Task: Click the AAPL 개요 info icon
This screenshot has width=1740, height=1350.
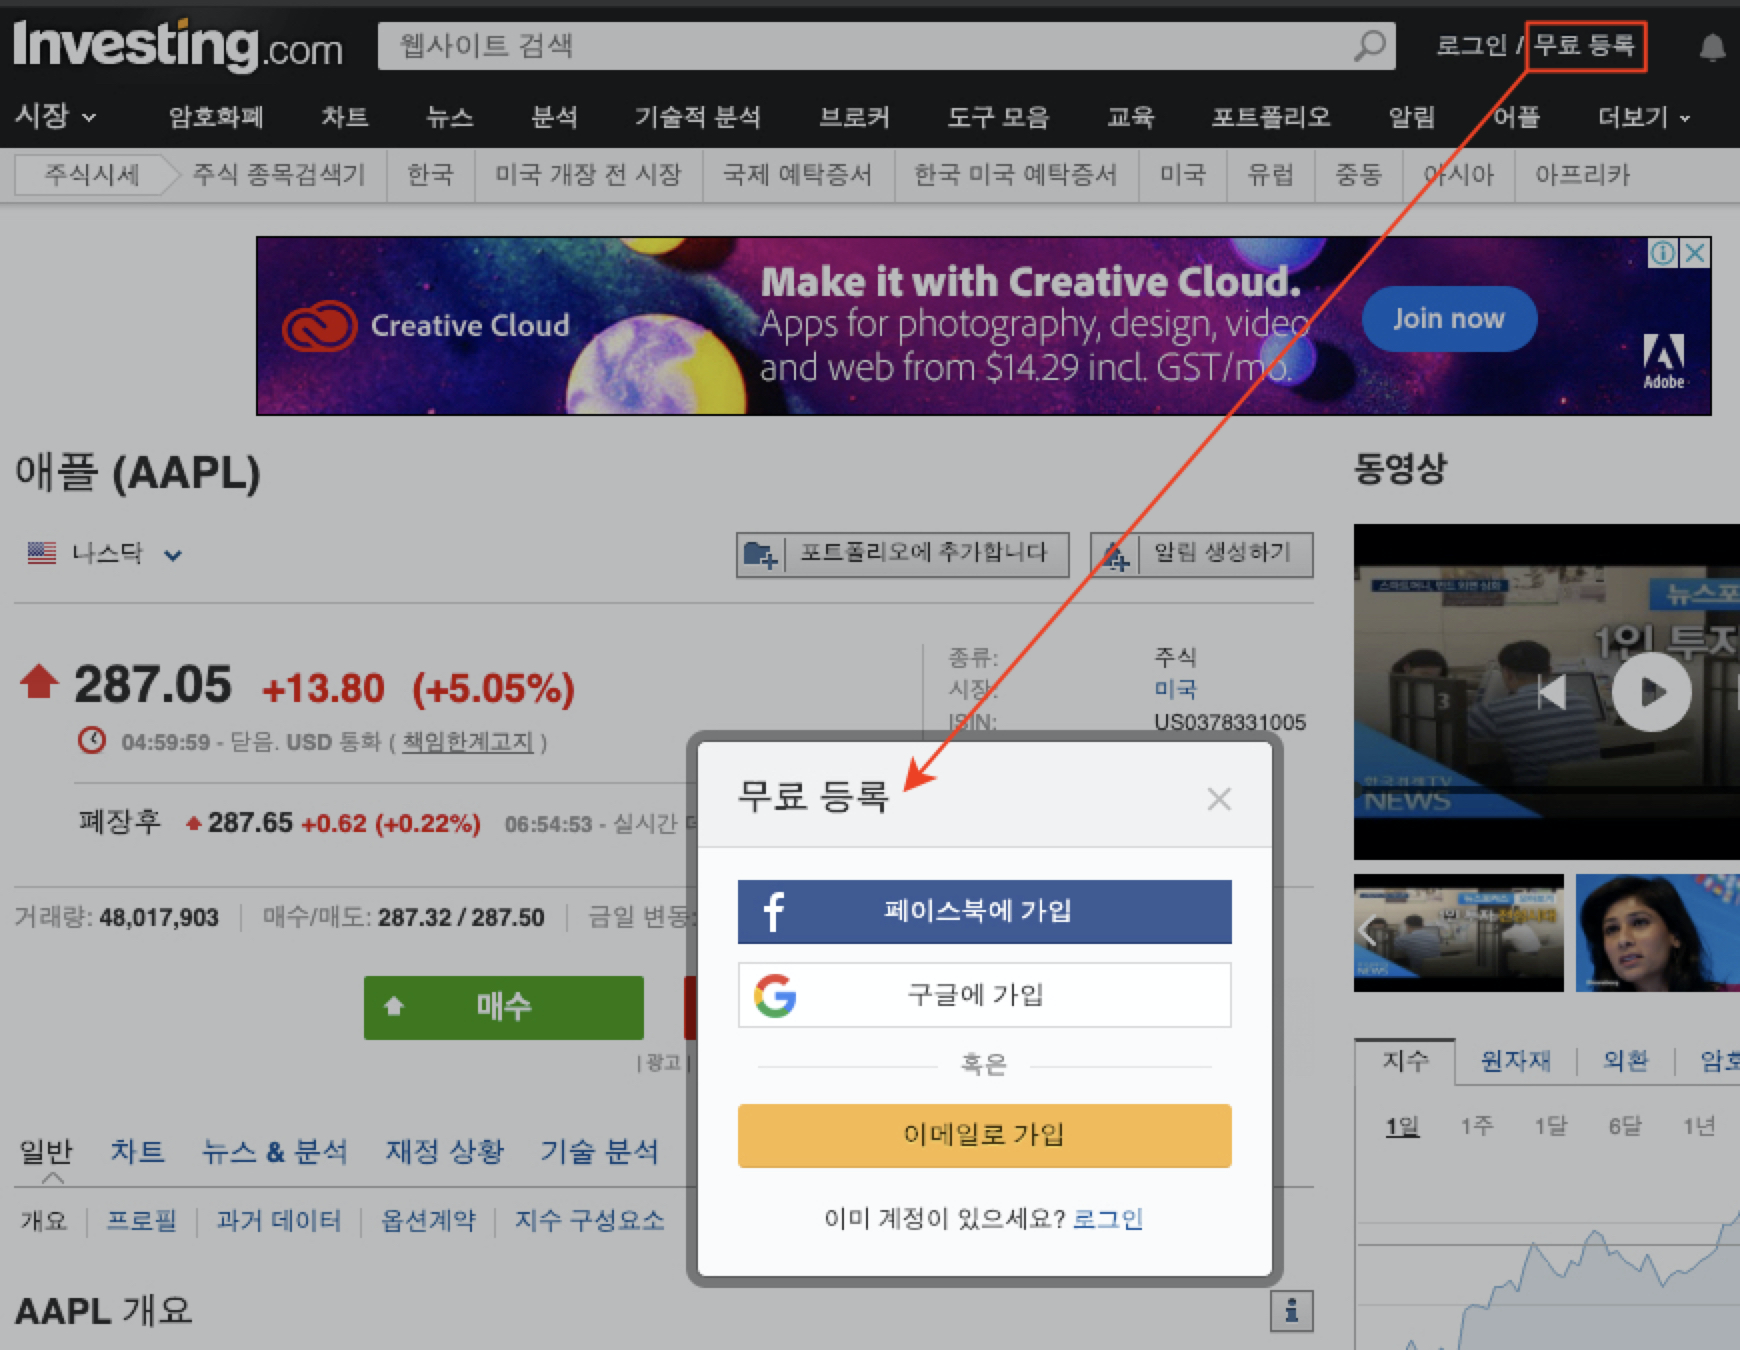Action: pyautogui.click(x=1291, y=1310)
